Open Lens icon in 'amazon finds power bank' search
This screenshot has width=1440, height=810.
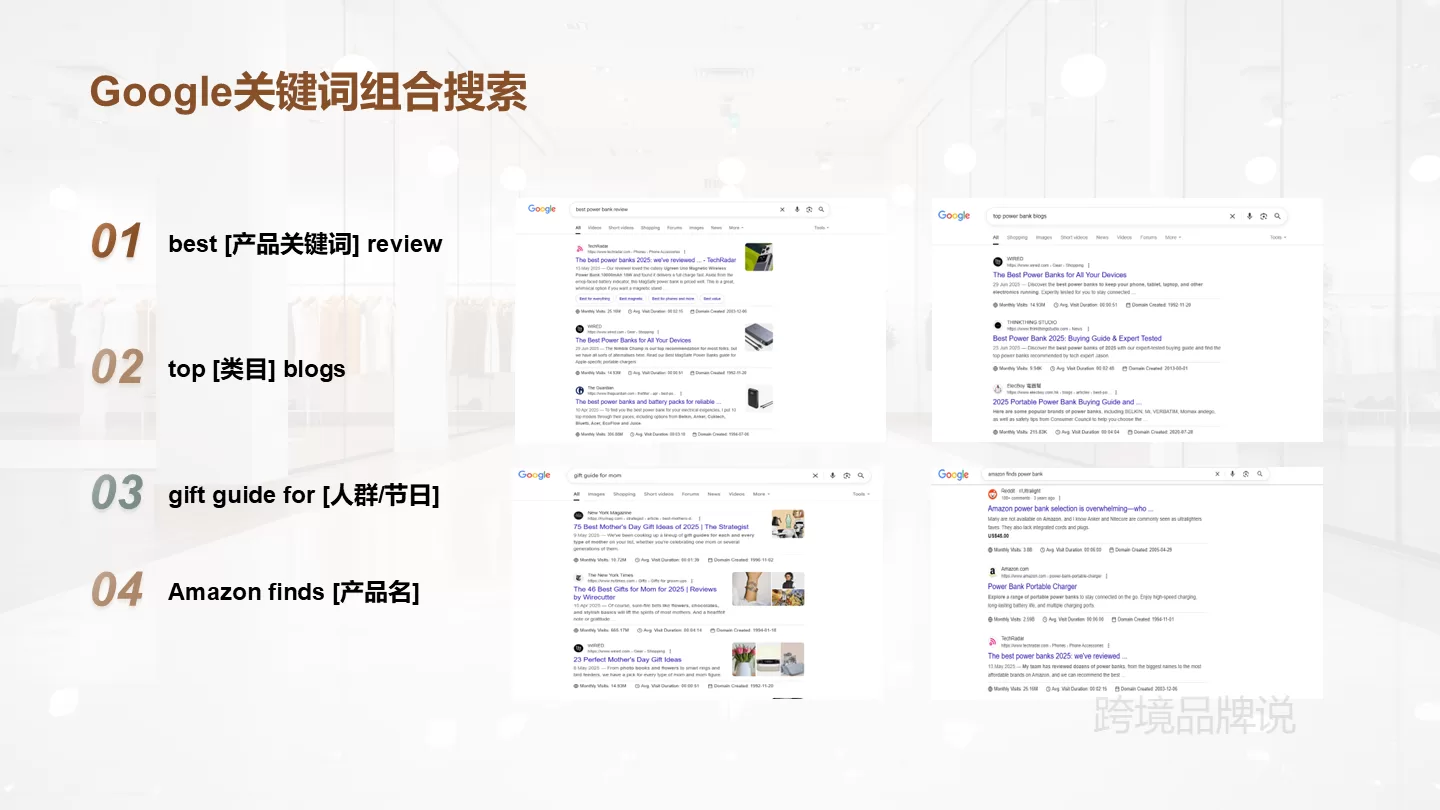click(x=1246, y=474)
